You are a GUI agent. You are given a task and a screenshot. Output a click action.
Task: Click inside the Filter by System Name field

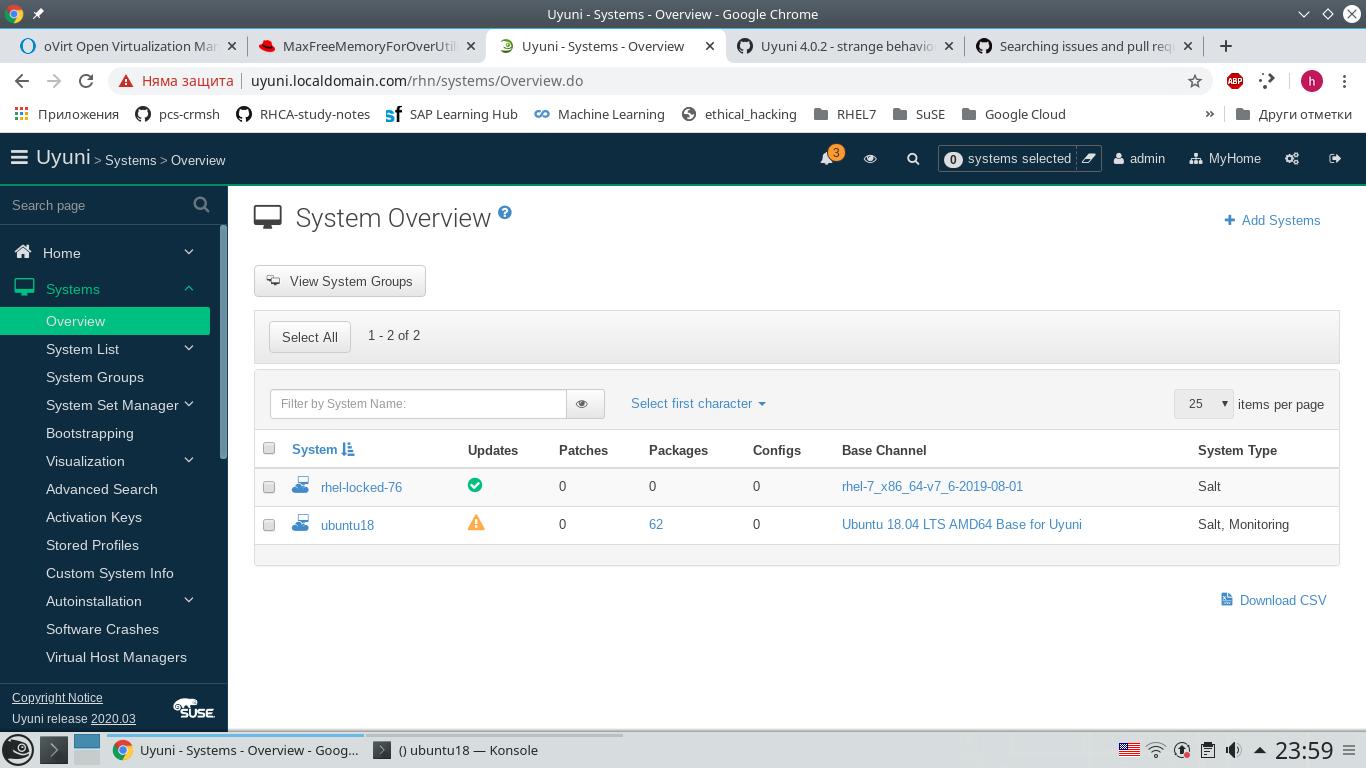pos(418,403)
